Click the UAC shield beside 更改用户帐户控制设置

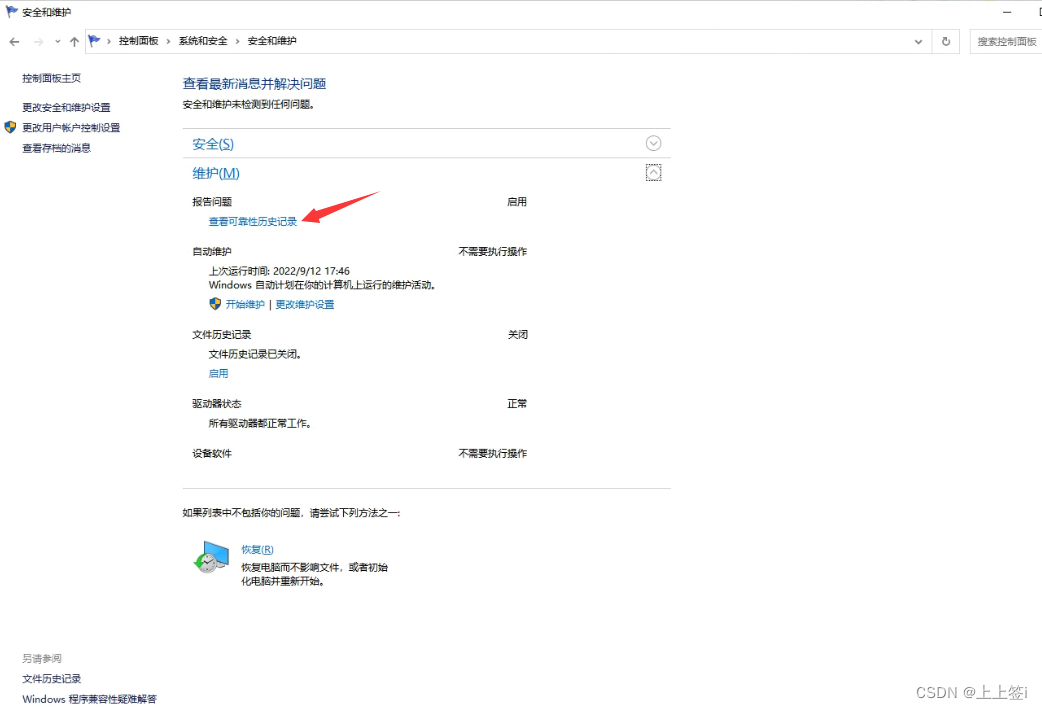[x=10, y=127]
